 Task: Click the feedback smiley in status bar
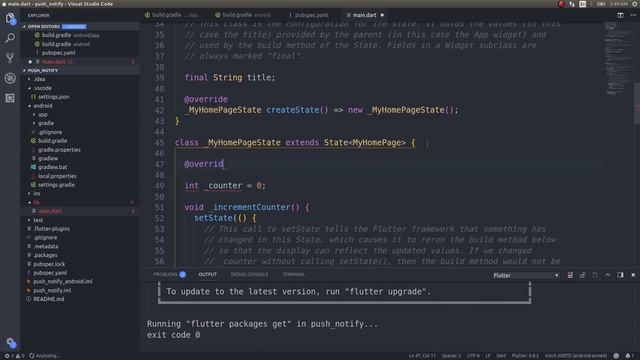616,356
